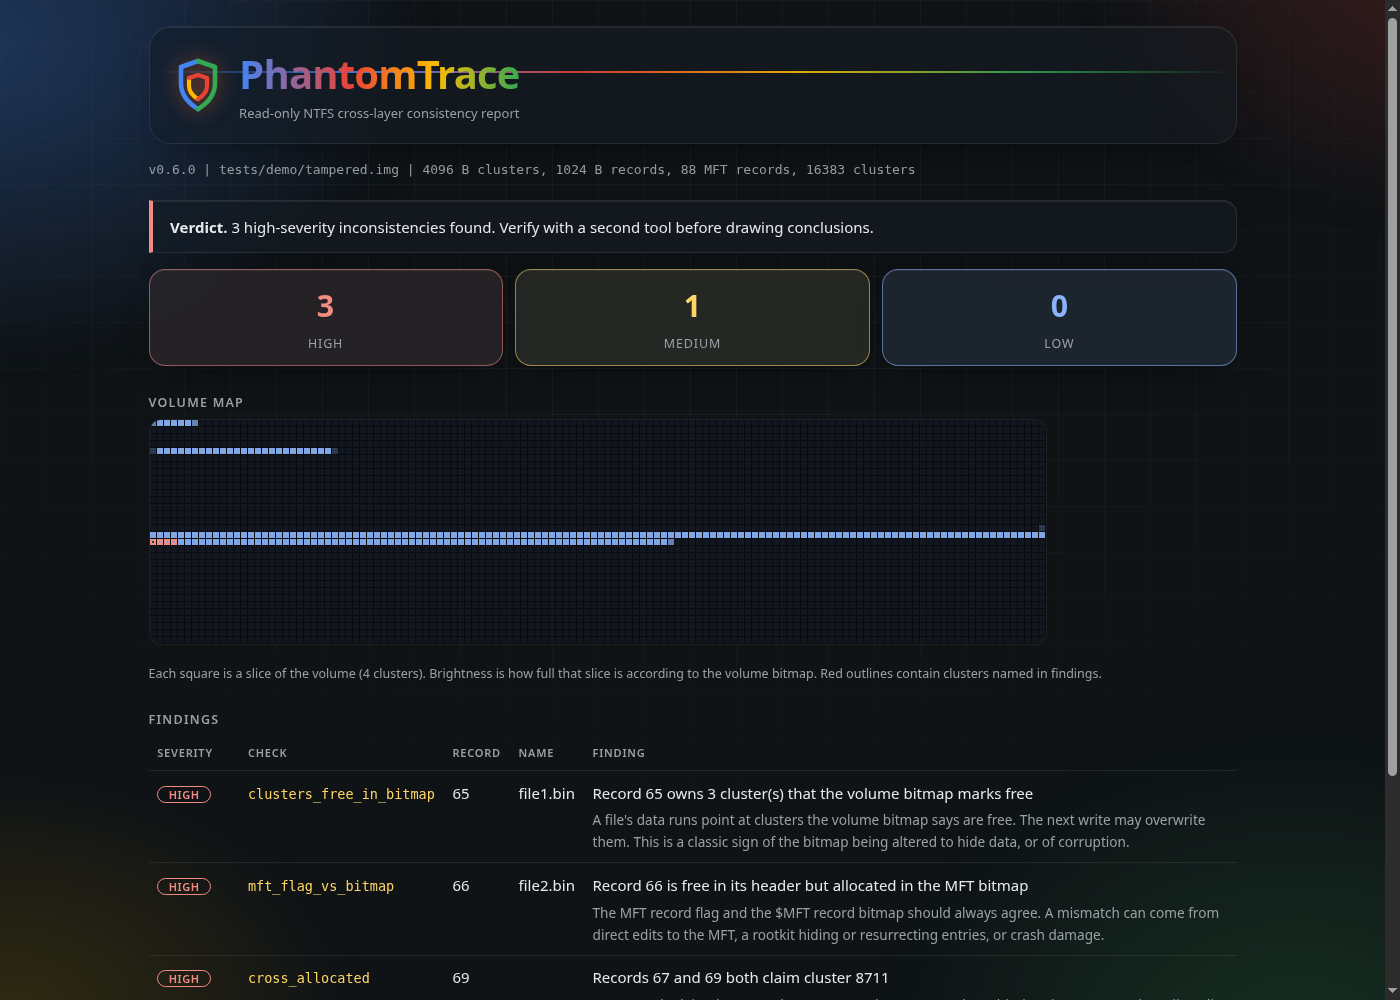The height and width of the screenshot is (1000, 1400).
Task: Click HIGH badge in cross_allocated row
Action: pos(184,979)
